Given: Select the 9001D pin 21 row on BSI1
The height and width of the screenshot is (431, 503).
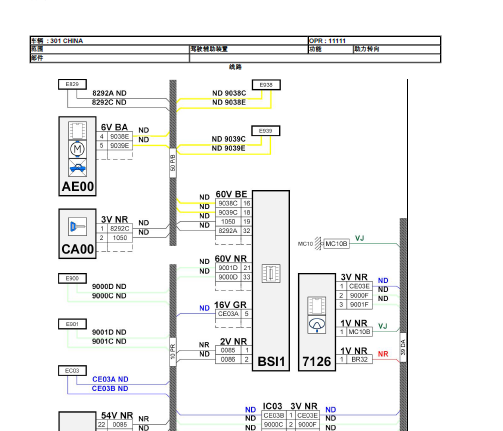Looking at the screenshot, I should [x=233, y=268].
